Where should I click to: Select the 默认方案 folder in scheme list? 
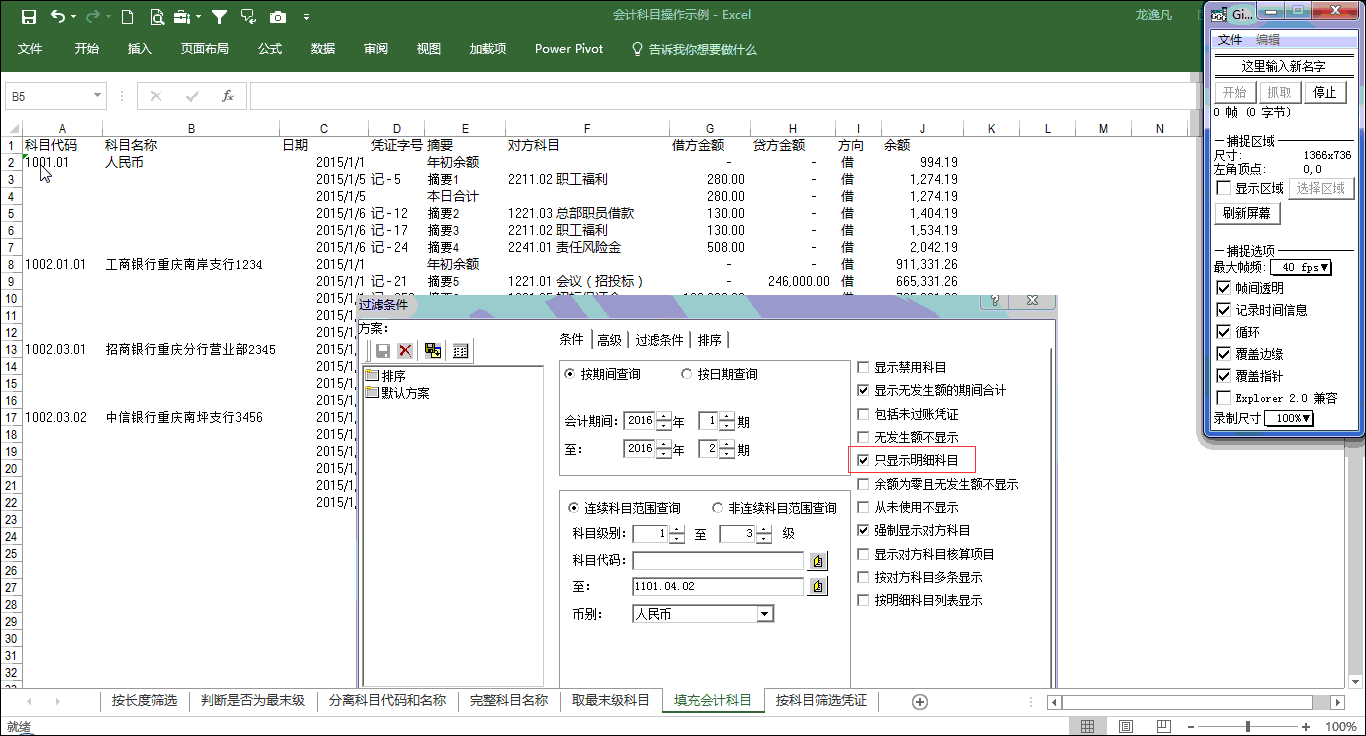397,393
